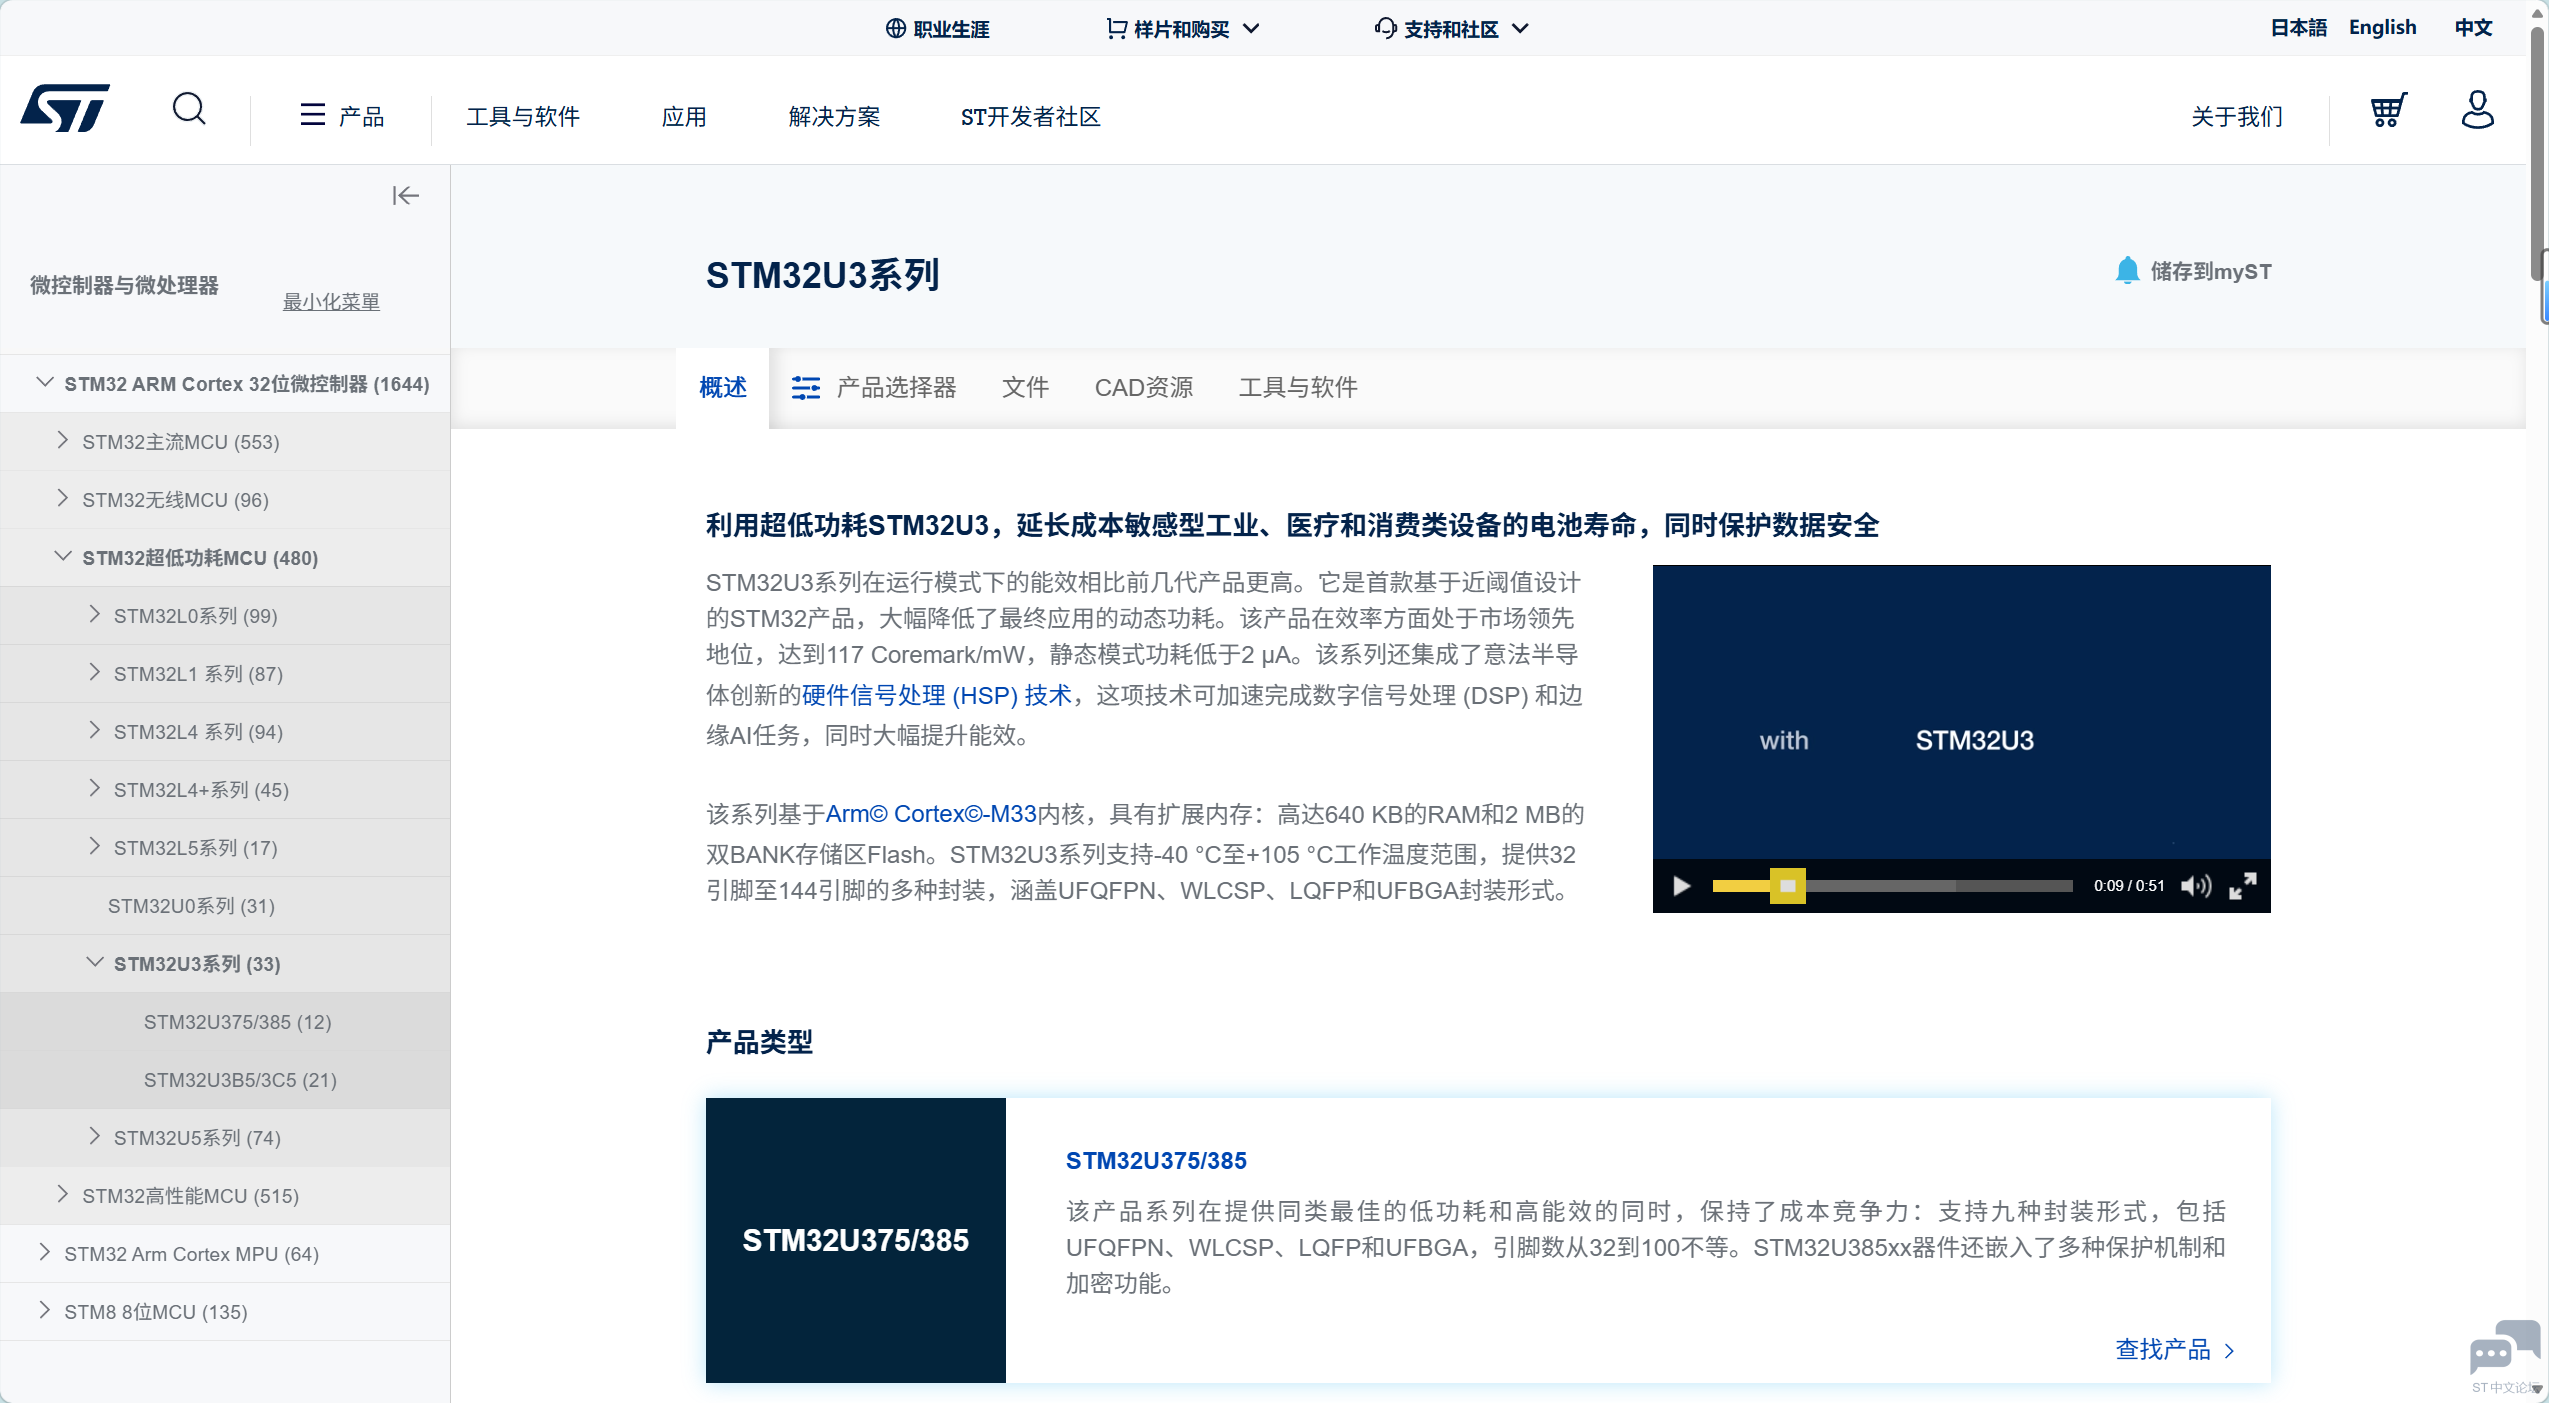The width and height of the screenshot is (2549, 1403).
Task: Click the yellow video playhead handle
Action: pyautogui.click(x=1788, y=886)
